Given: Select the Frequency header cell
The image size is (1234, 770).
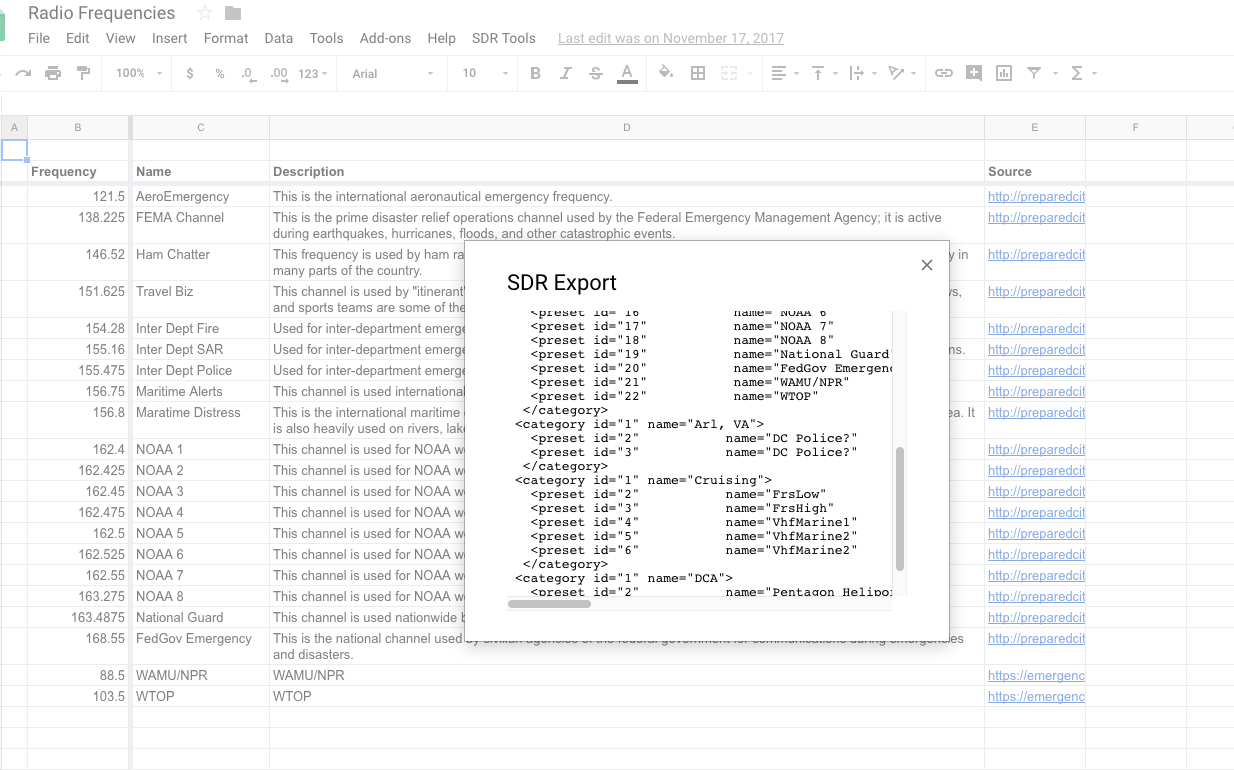Looking at the screenshot, I should click(x=78, y=171).
